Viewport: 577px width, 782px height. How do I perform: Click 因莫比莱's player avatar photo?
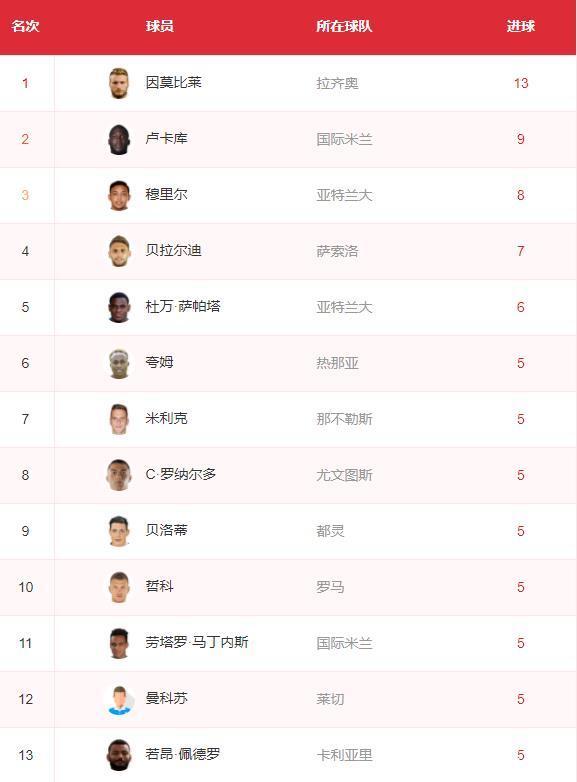point(119,83)
